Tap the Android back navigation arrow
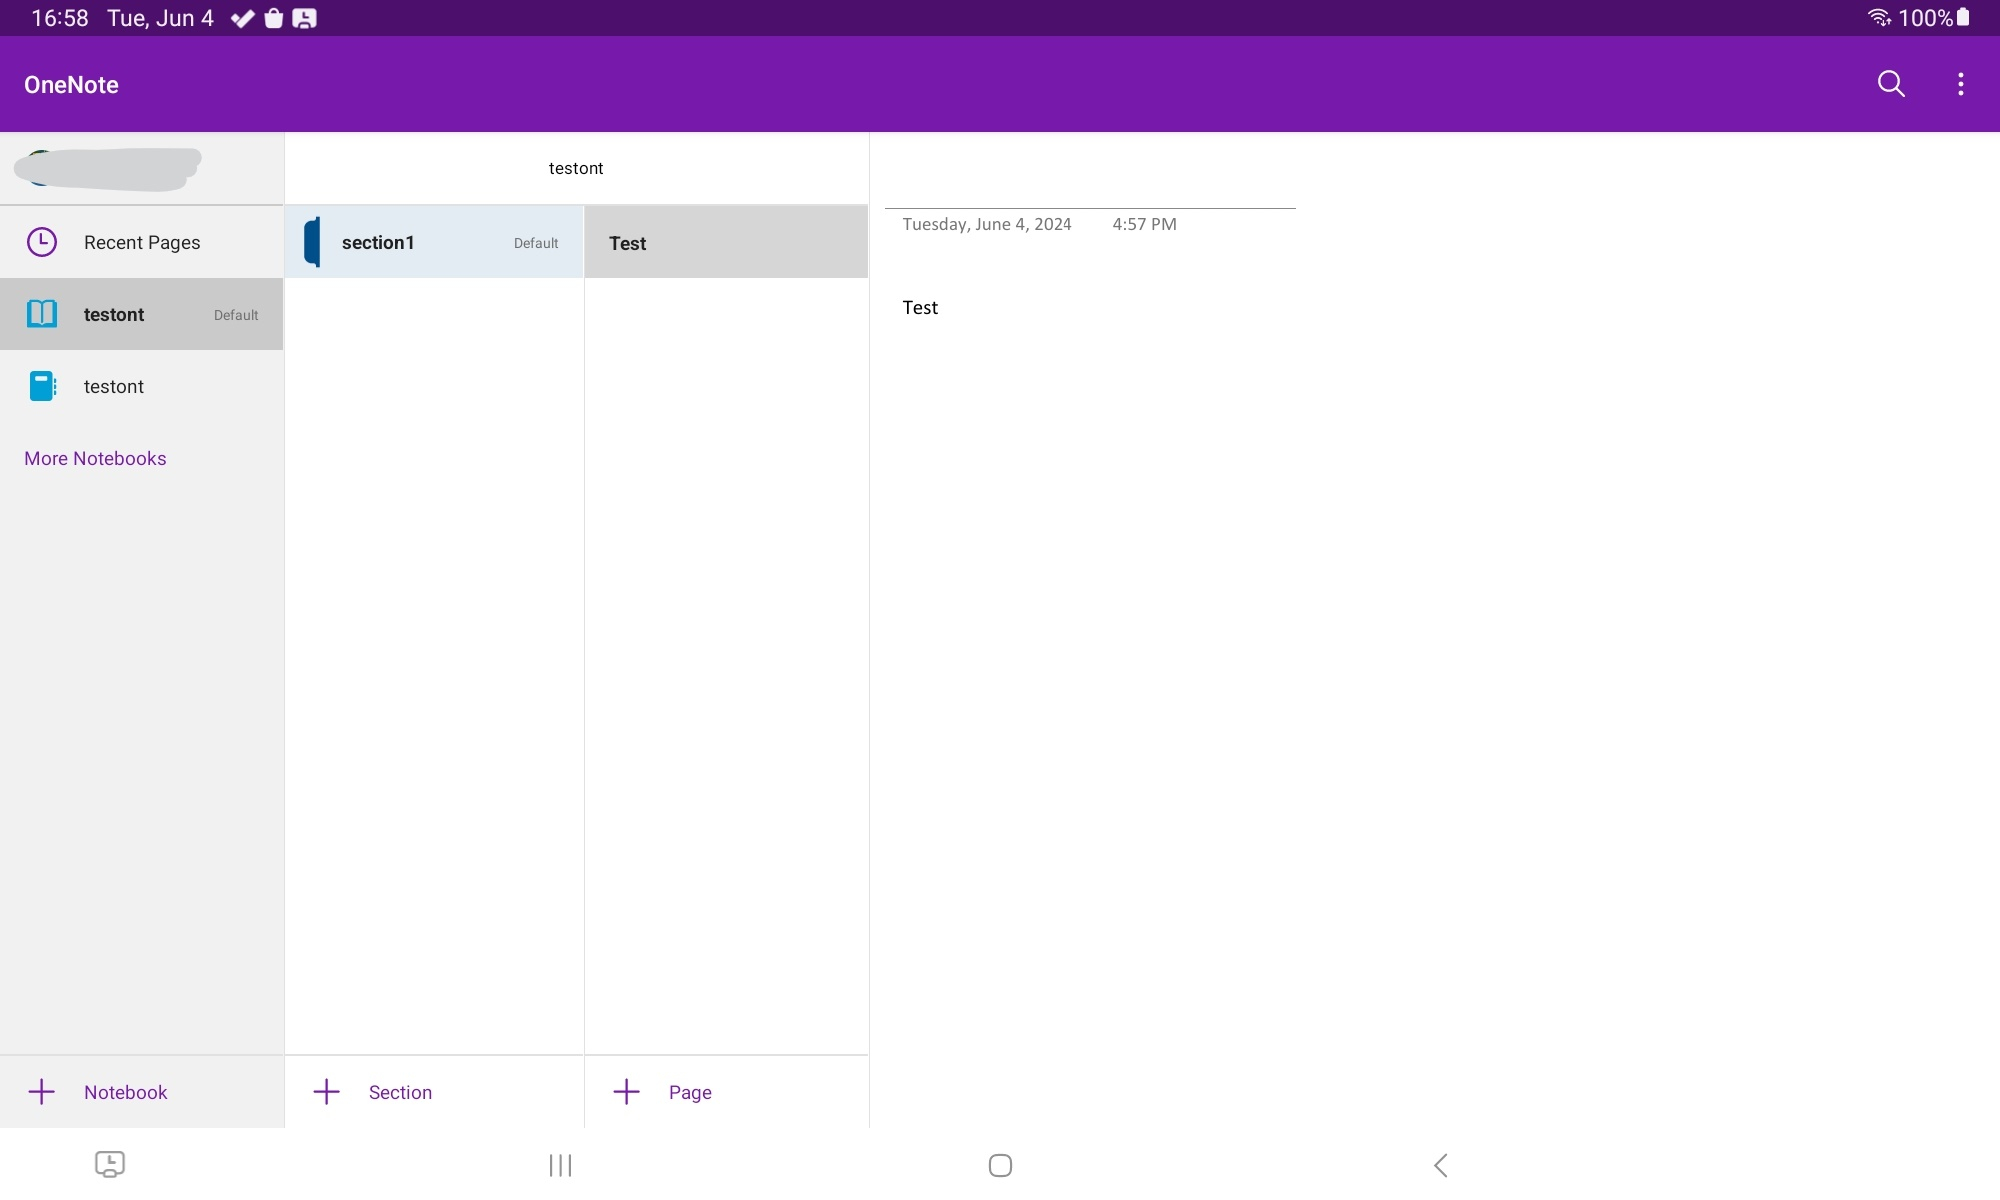This screenshot has height=1200, width=2000. pyautogui.click(x=1440, y=1165)
